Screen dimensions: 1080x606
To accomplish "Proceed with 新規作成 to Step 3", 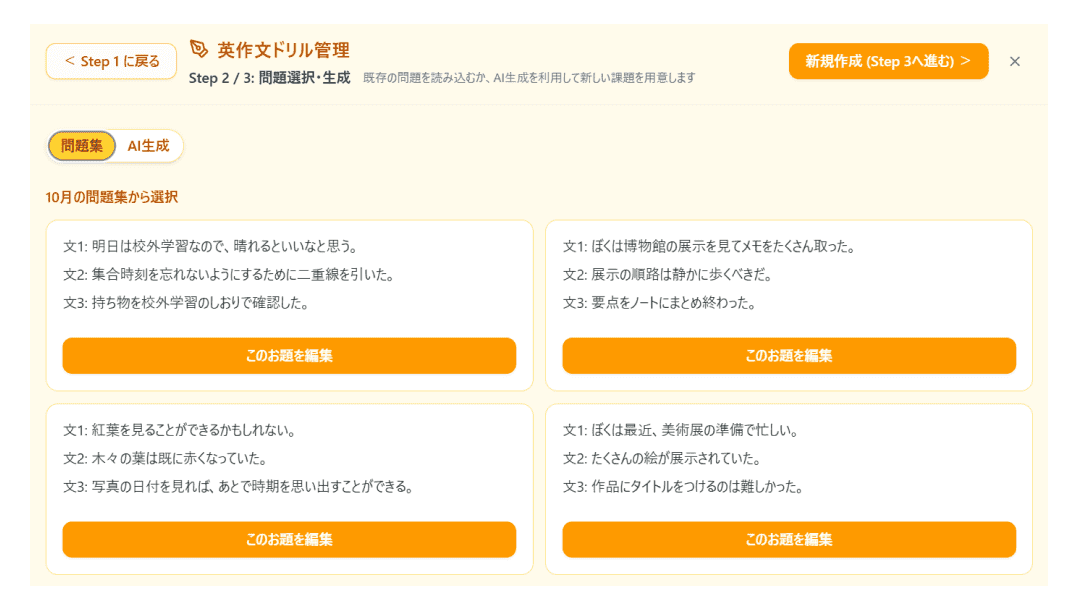I will 888,59.
